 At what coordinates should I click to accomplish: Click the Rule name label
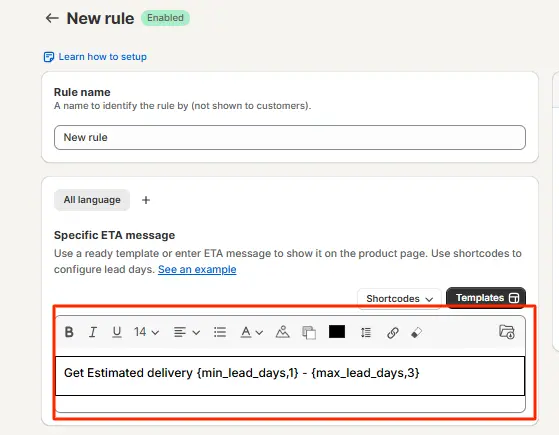click(x=82, y=92)
